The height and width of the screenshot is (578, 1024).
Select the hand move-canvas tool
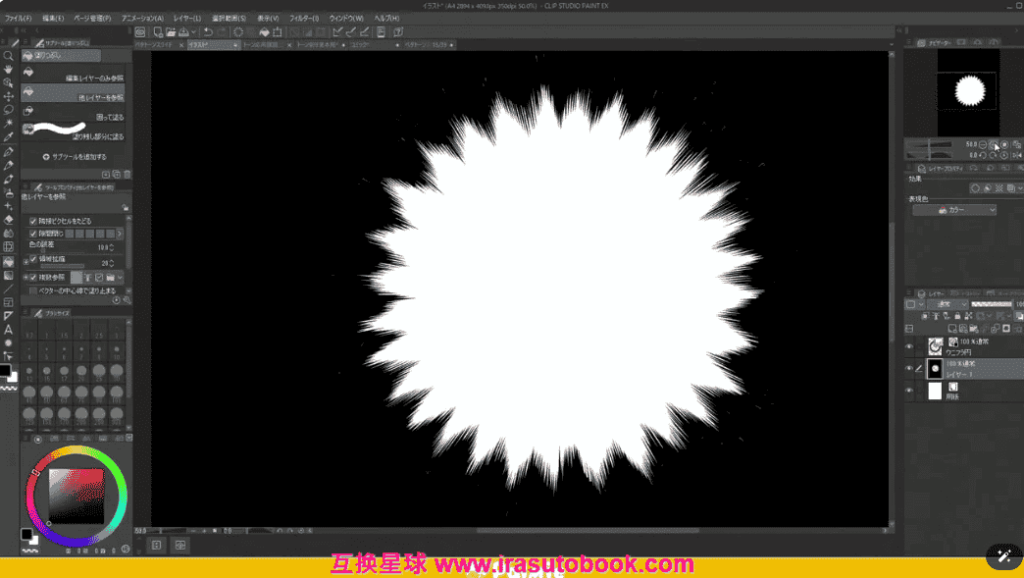[8, 69]
